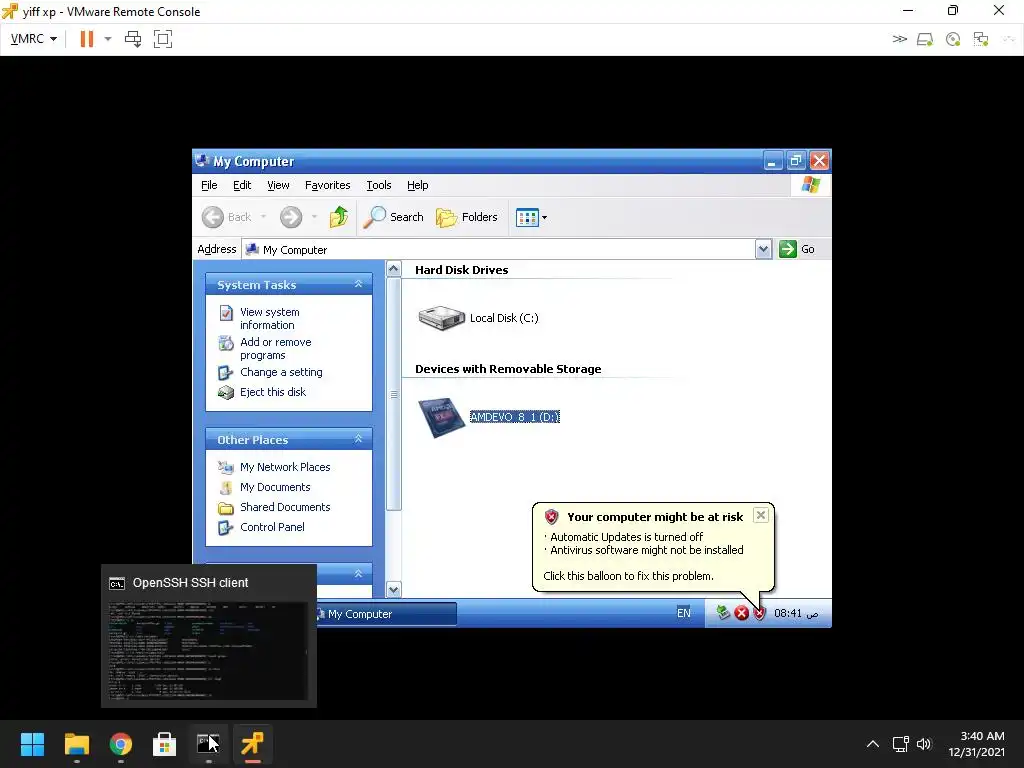Collapse the Details panel chevron
Screen dimensions: 1024x768
pyautogui.click(x=359, y=573)
